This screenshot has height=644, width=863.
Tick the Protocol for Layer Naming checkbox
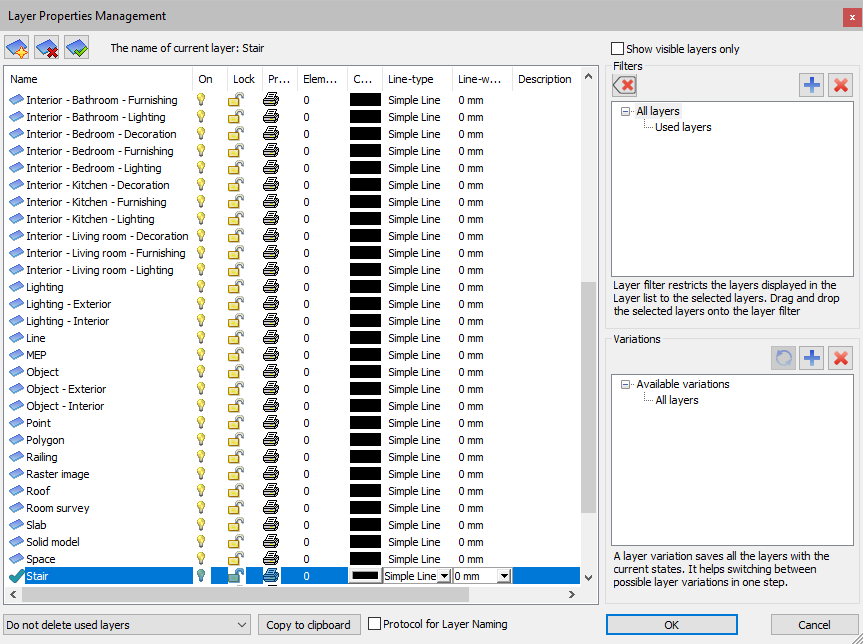[x=375, y=625]
